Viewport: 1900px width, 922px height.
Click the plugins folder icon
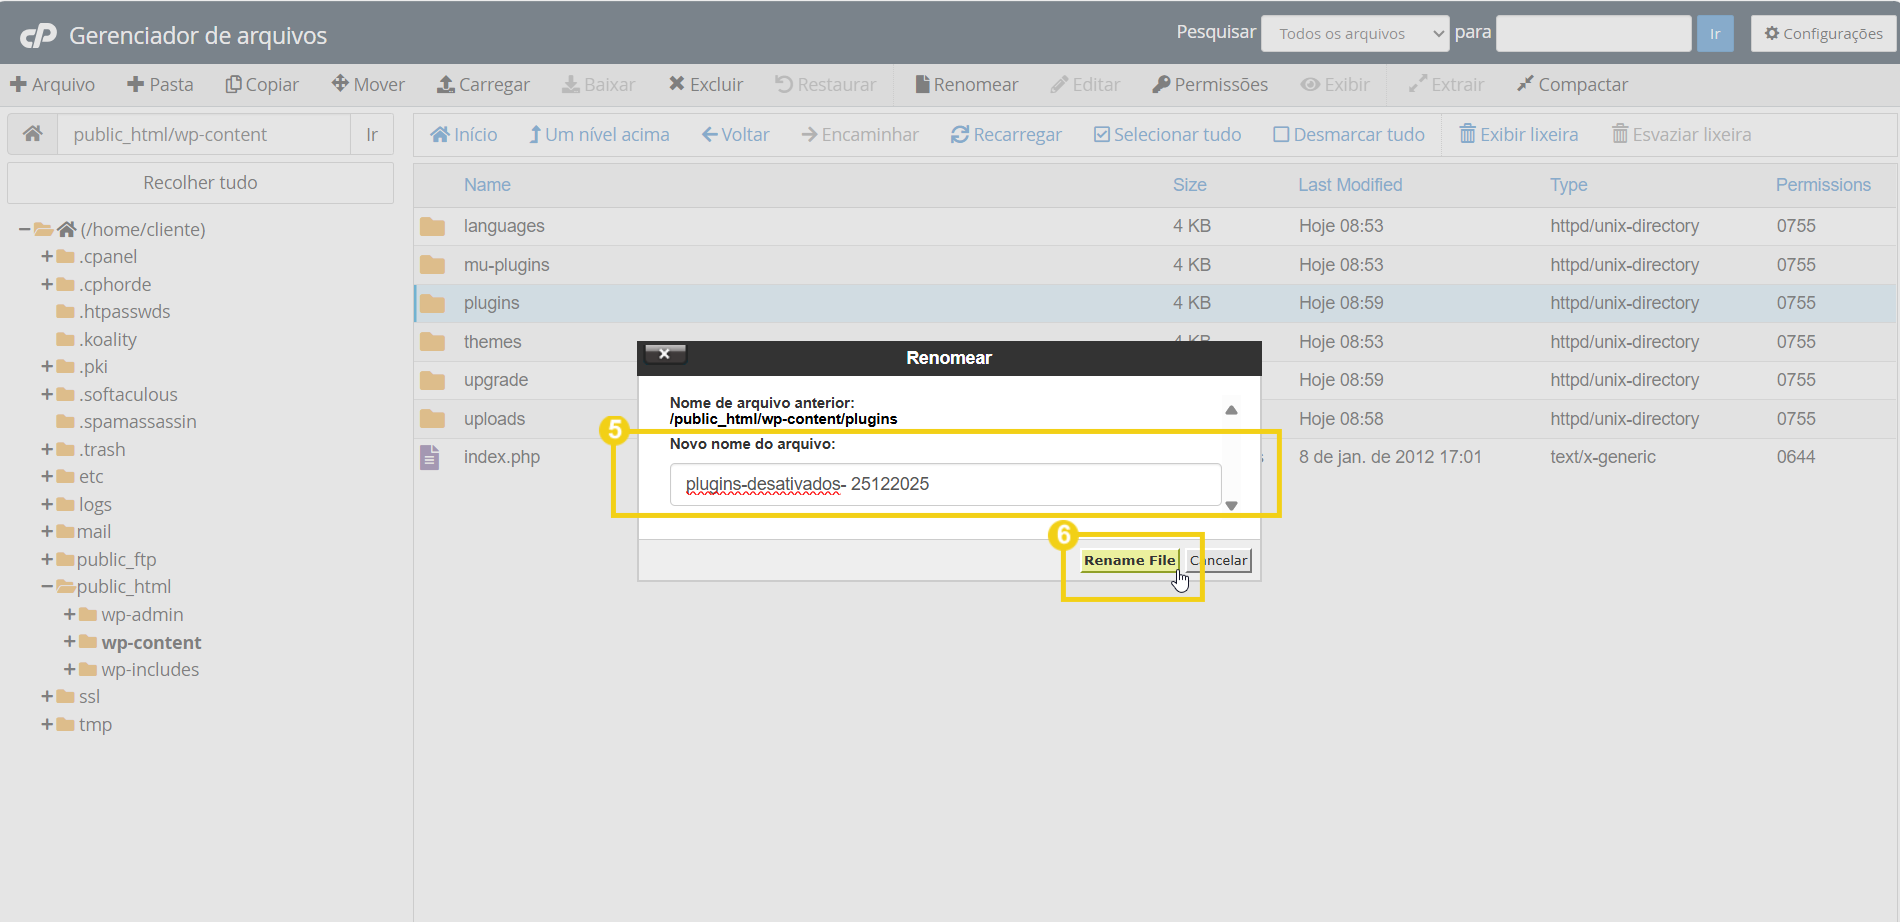pos(432,303)
